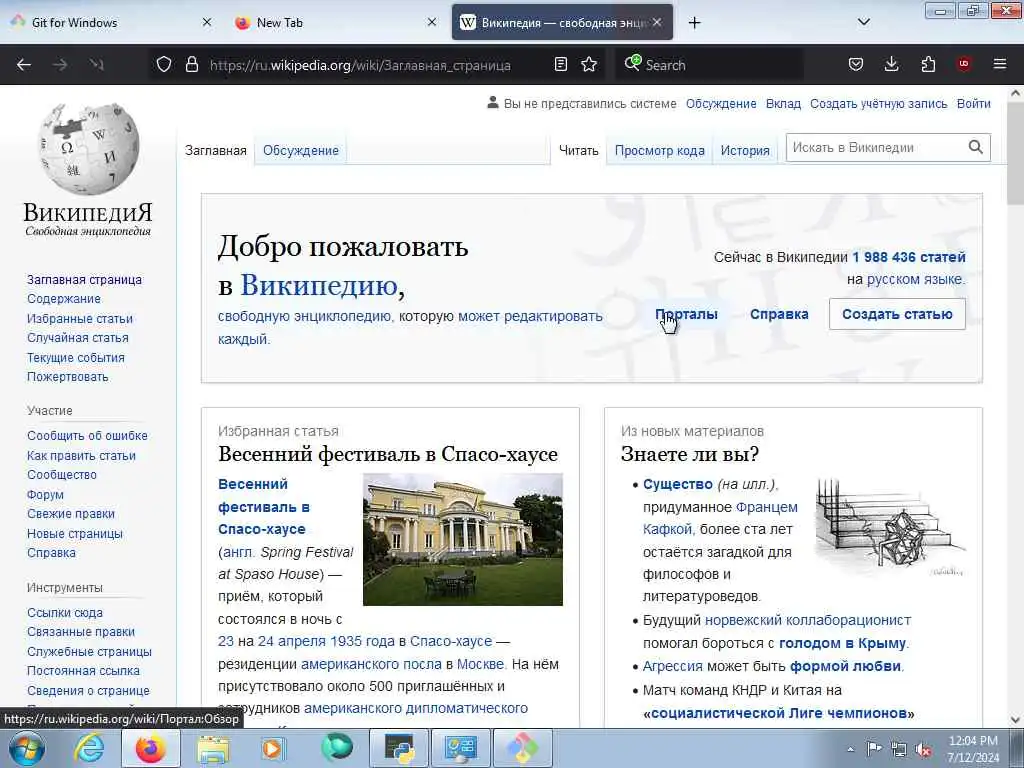
Task: Open the Kafka creature staircase illustration
Action: 890,526
